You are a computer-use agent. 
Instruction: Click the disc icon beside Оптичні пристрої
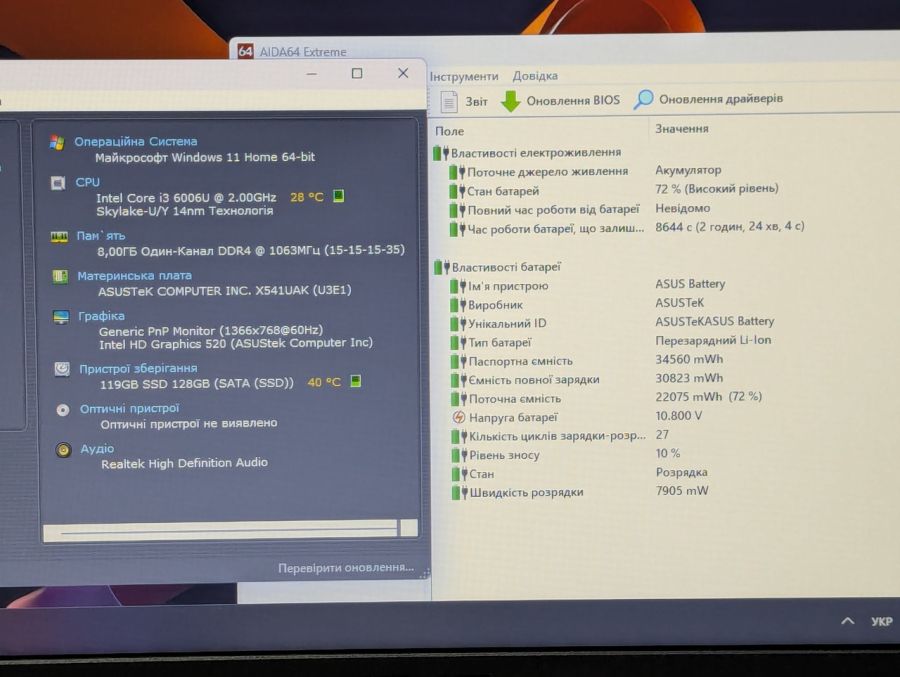[63, 410]
